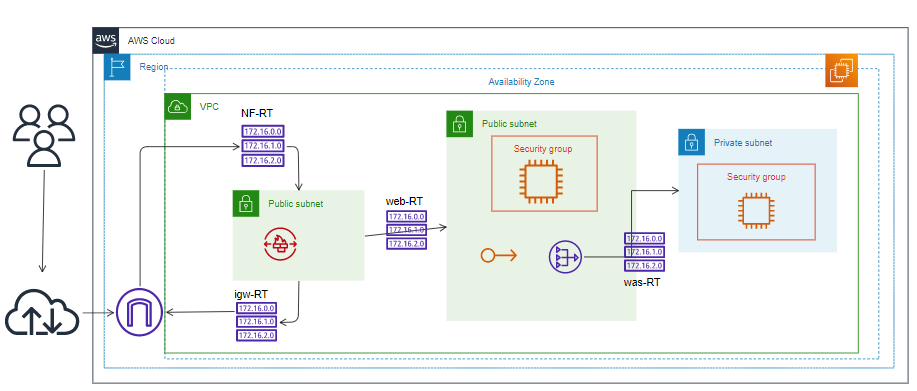Click the 172.16.1.0 row of NF-RT
The height and width of the screenshot is (391, 917).
263,146
